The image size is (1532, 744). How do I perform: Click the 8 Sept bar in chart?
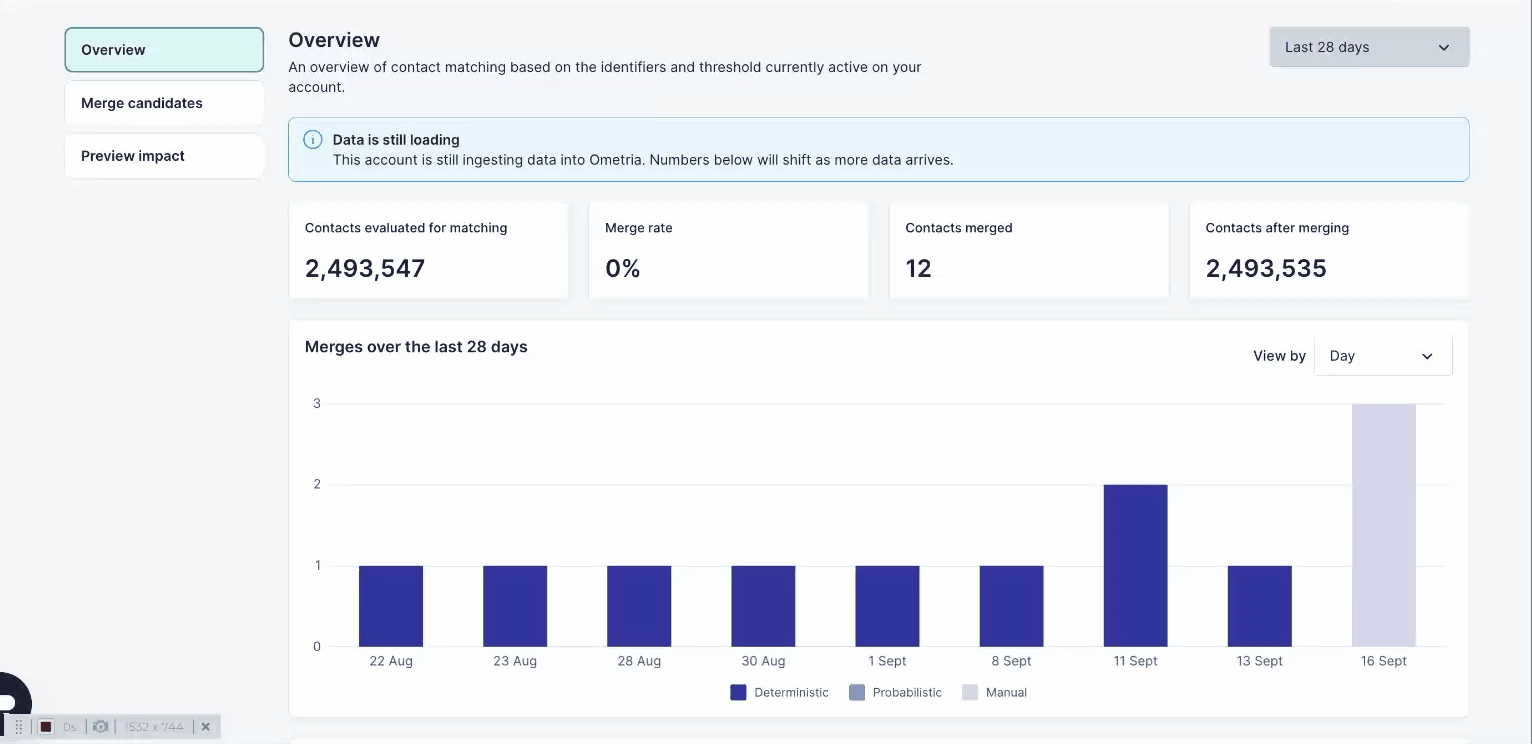coord(1011,606)
